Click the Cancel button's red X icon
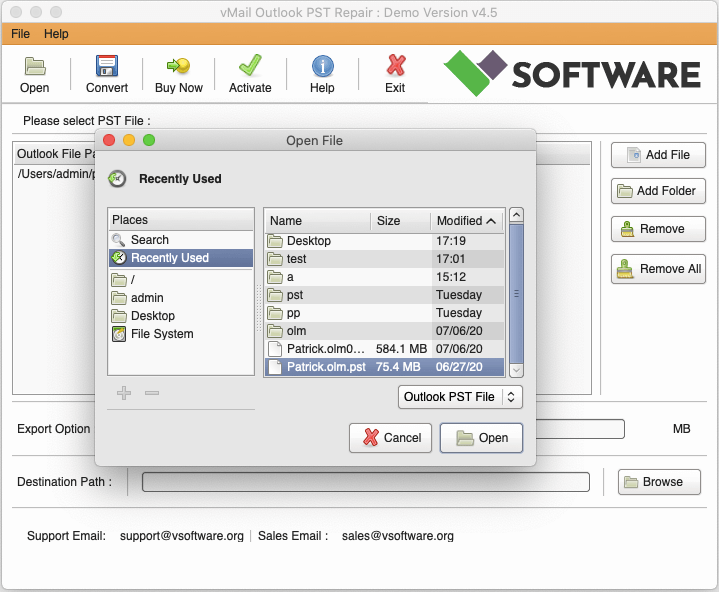The image size is (719, 592). [x=371, y=437]
